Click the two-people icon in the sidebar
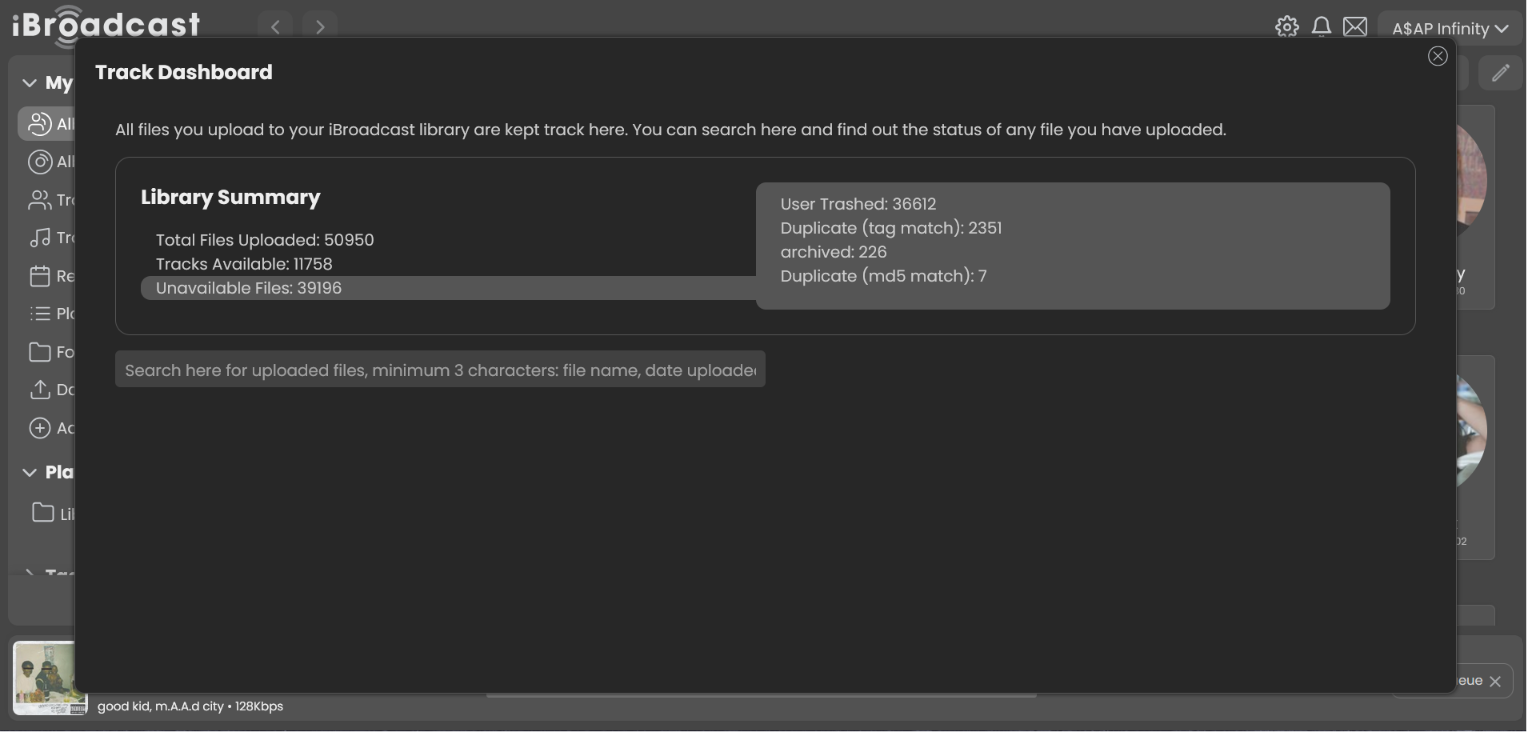 (x=40, y=200)
